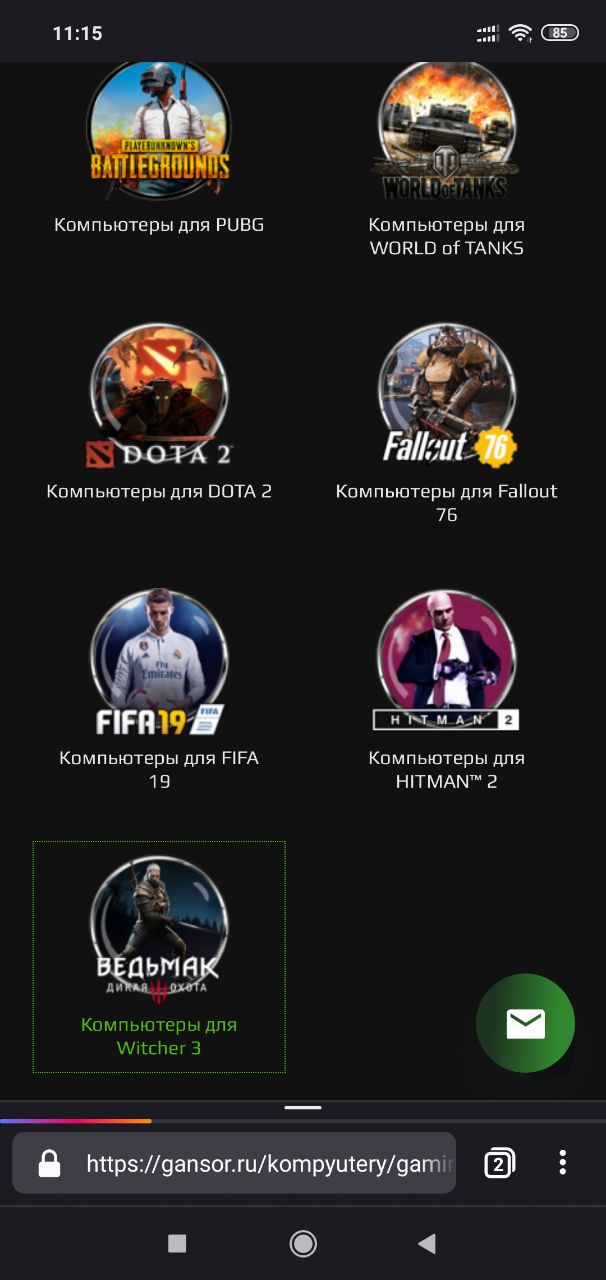Screen dimensions: 606x1280
Task: Open the browser three-dot menu
Action: pyautogui.click(x=562, y=1162)
